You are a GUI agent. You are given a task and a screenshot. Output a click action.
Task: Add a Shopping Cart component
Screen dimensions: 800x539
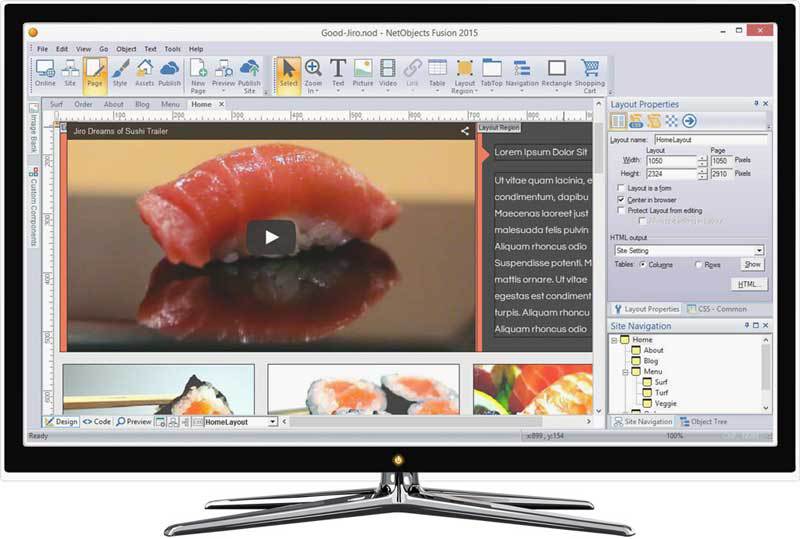coord(590,76)
